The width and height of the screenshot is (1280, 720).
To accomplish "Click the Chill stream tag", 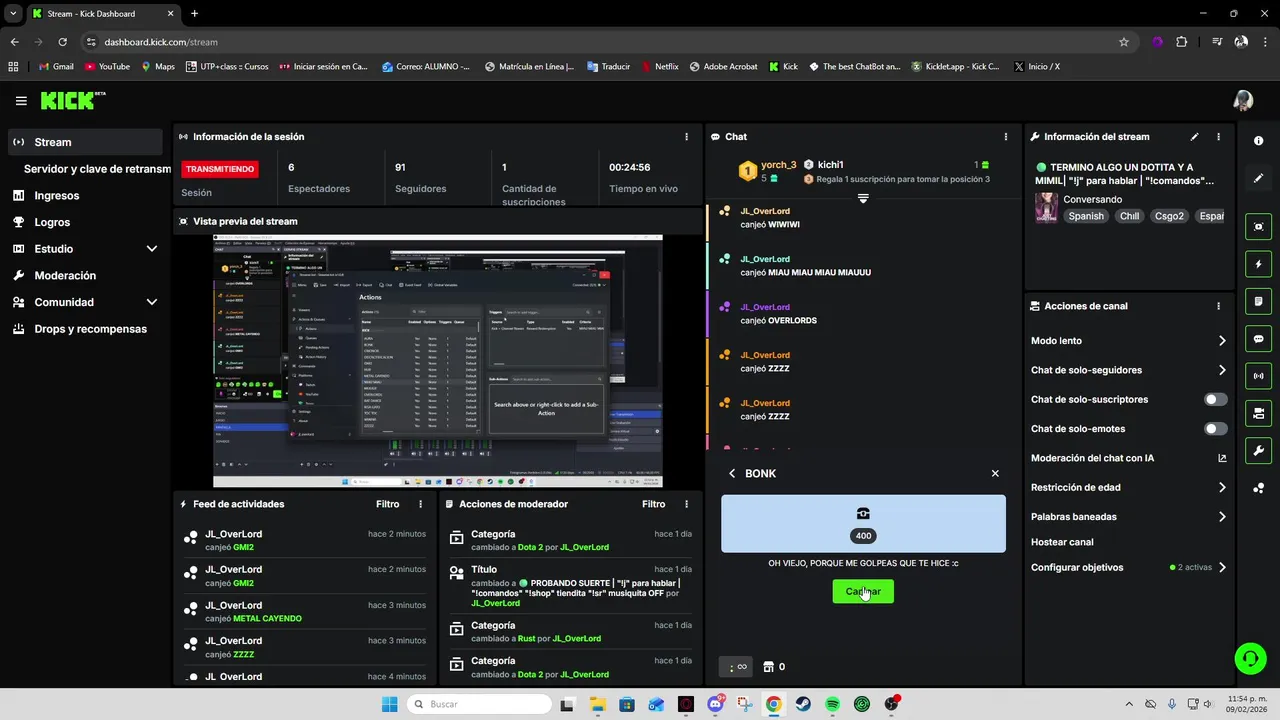I will pyautogui.click(x=1129, y=216).
